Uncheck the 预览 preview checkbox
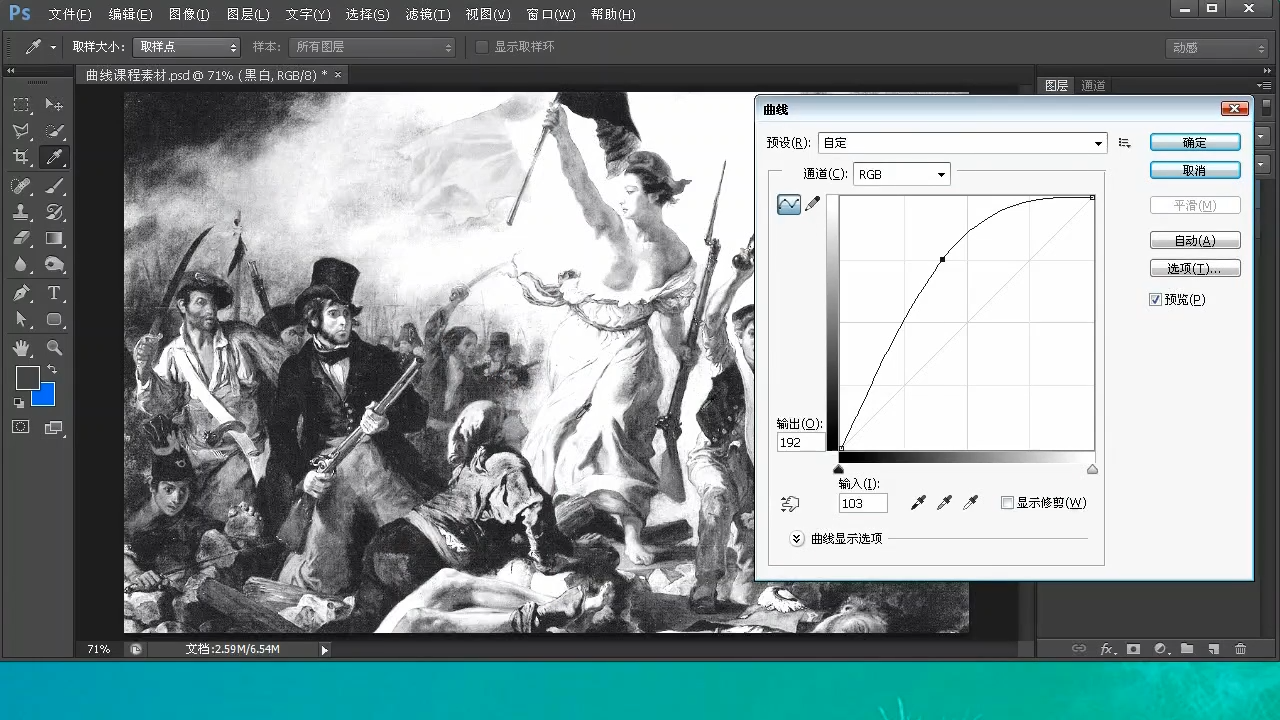 [1156, 299]
